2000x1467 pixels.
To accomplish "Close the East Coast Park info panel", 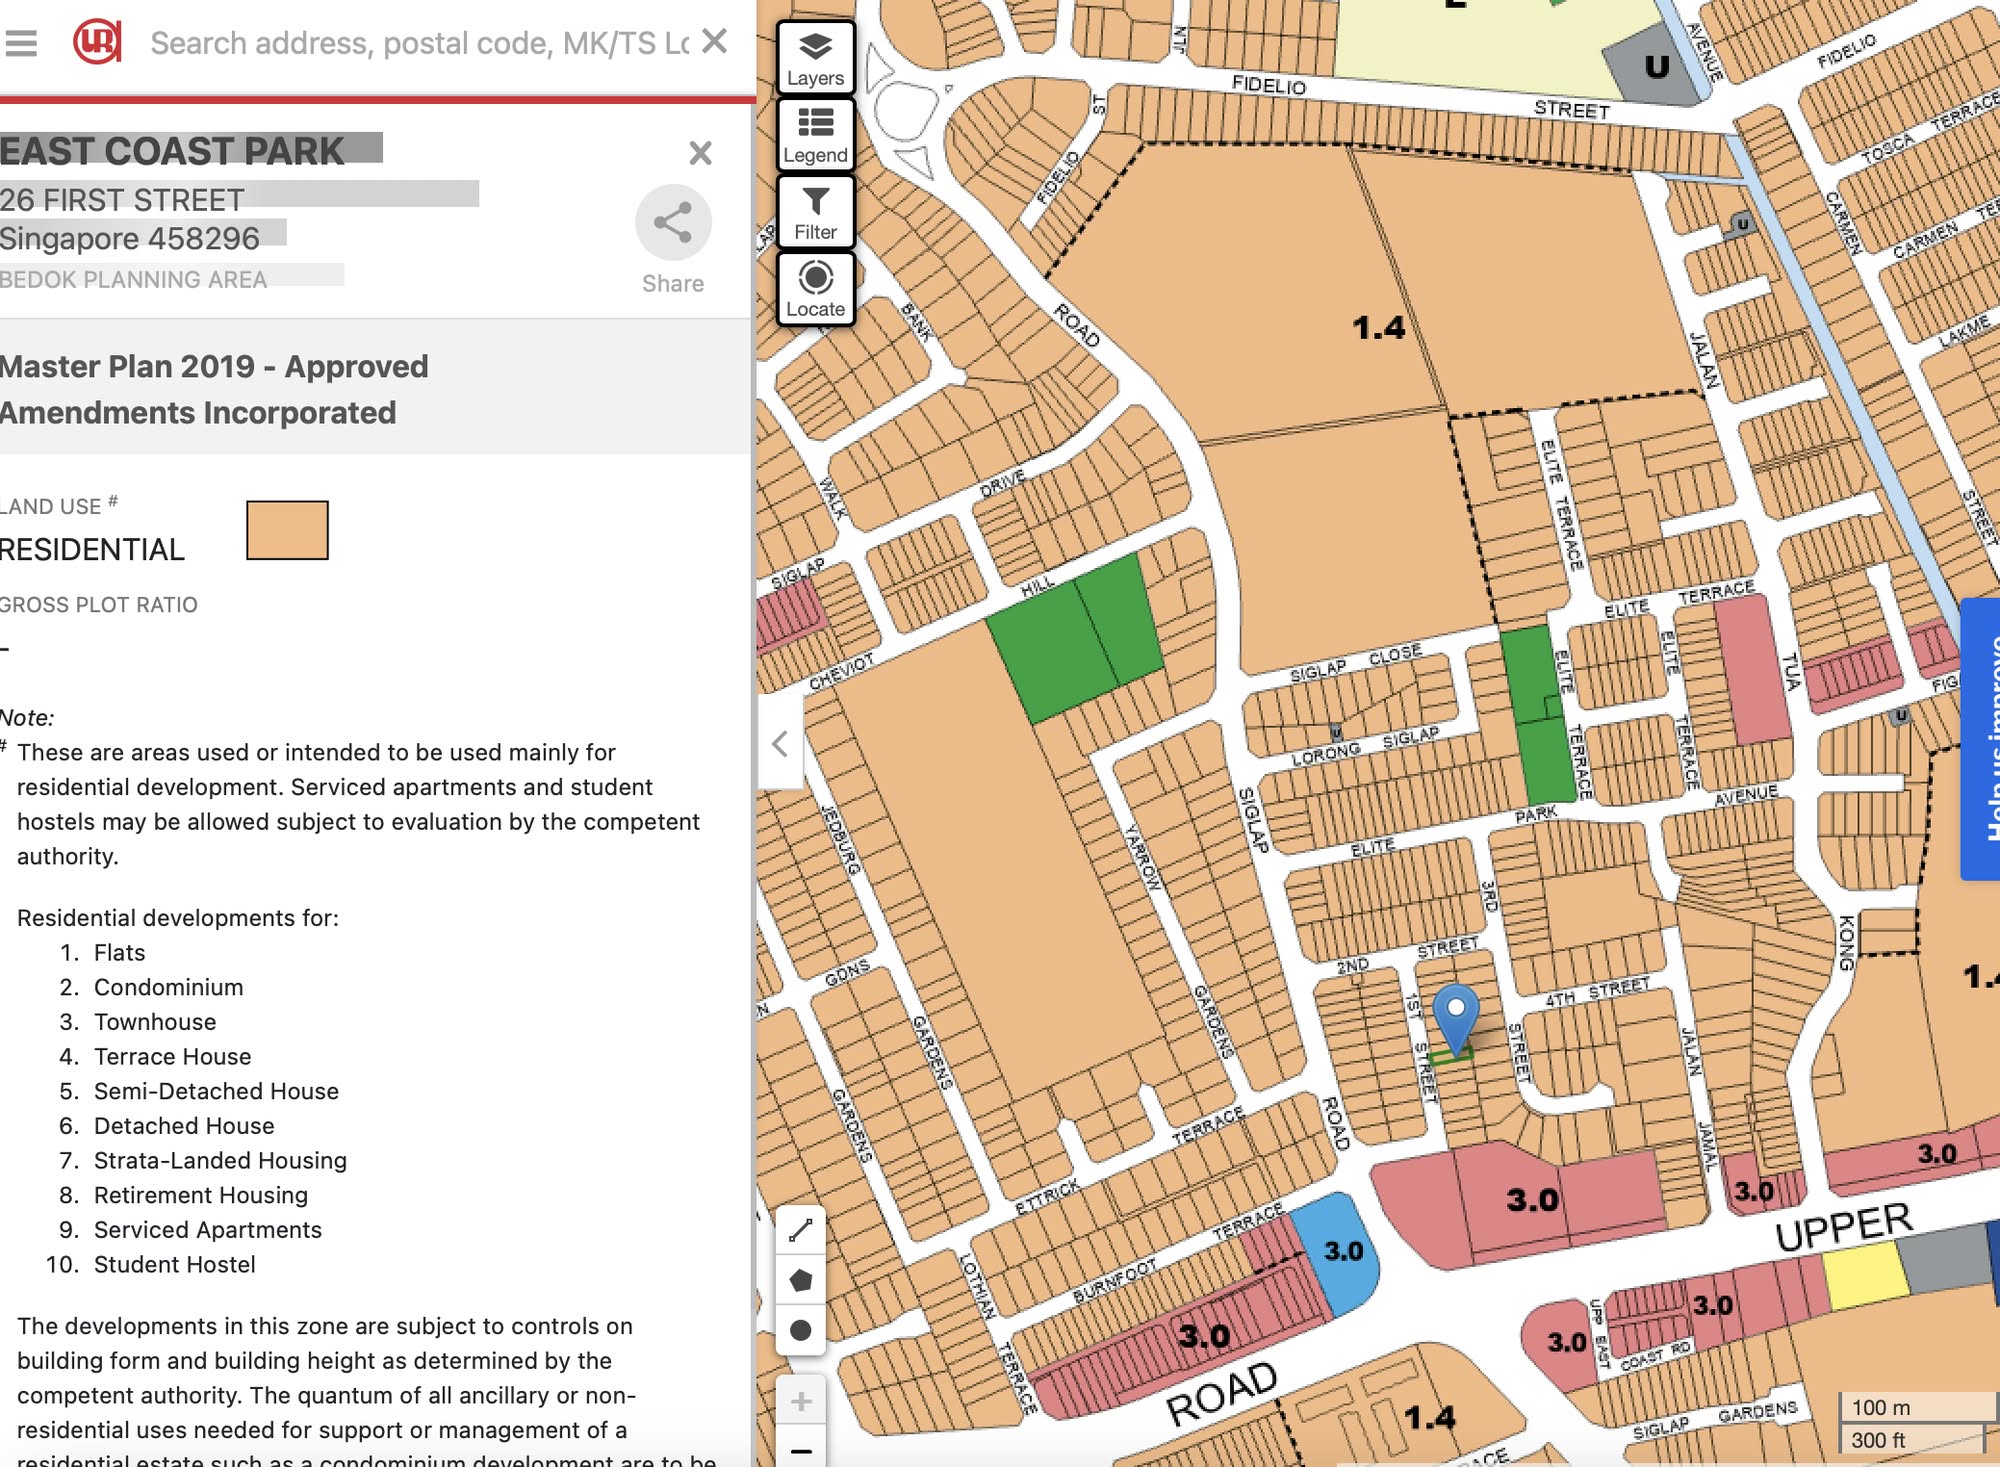I will 700,153.
